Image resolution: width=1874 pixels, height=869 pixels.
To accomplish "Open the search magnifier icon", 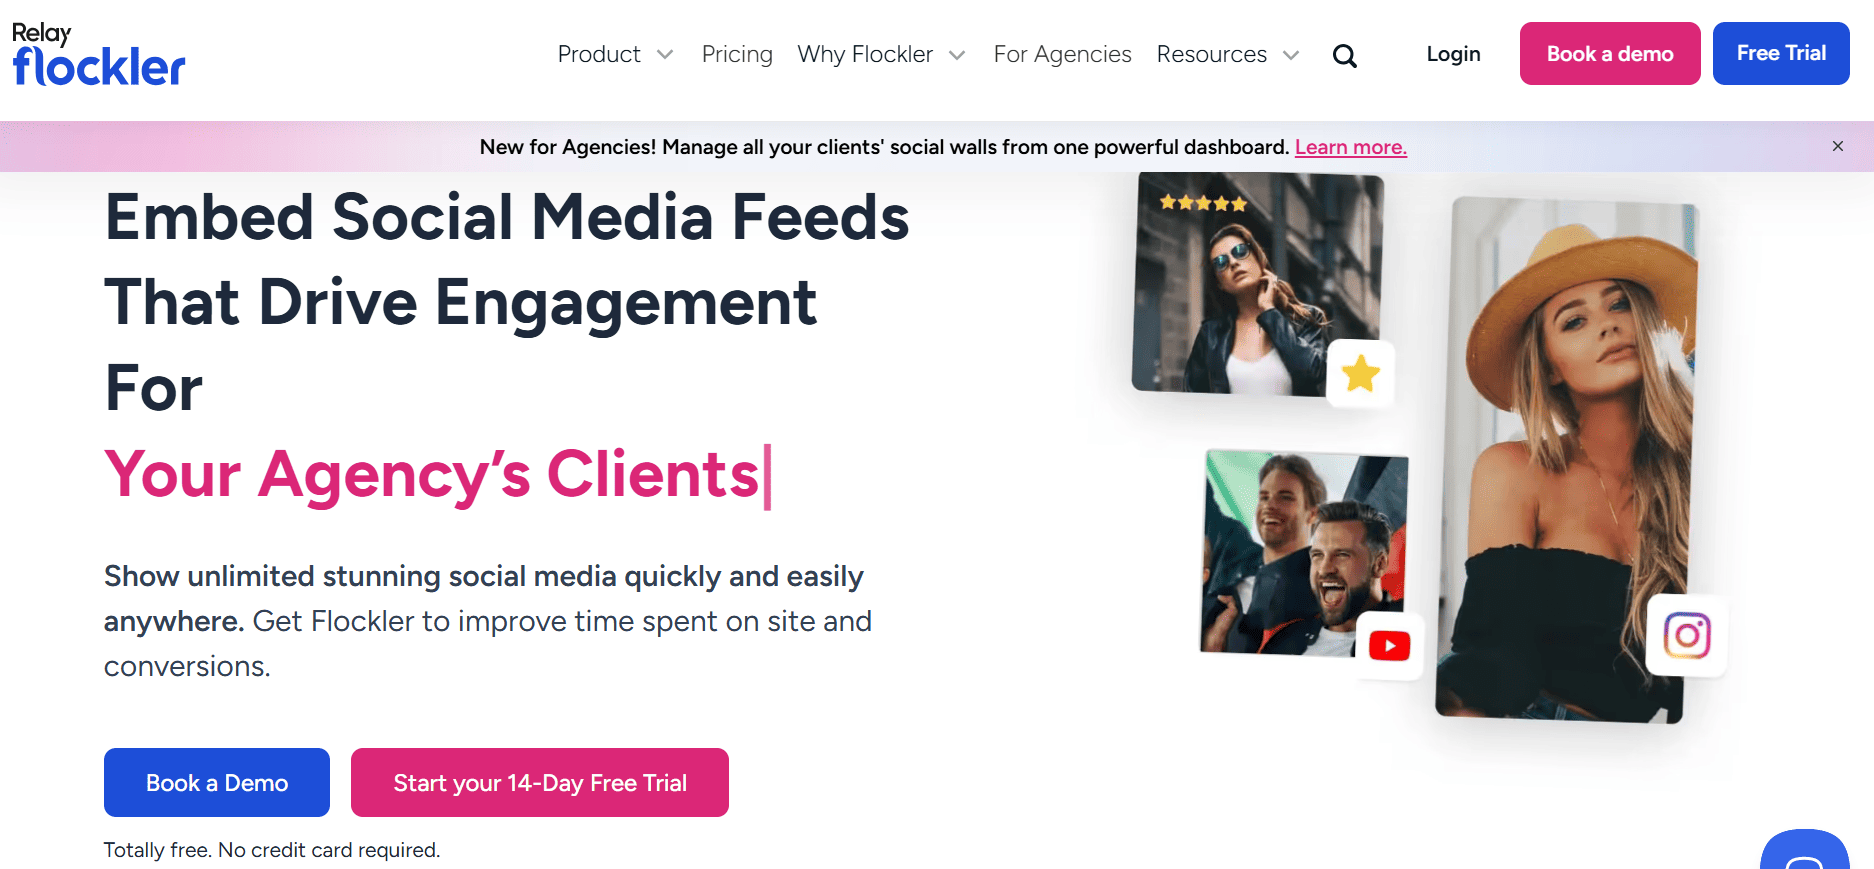I will pyautogui.click(x=1345, y=56).
